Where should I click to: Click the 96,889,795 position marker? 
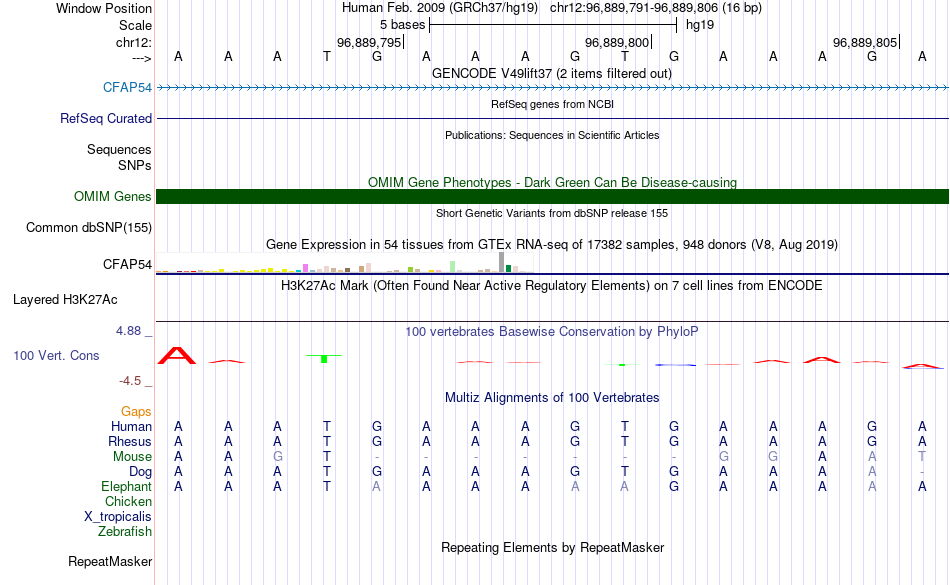pyautogui.click(x=370, y=42)
